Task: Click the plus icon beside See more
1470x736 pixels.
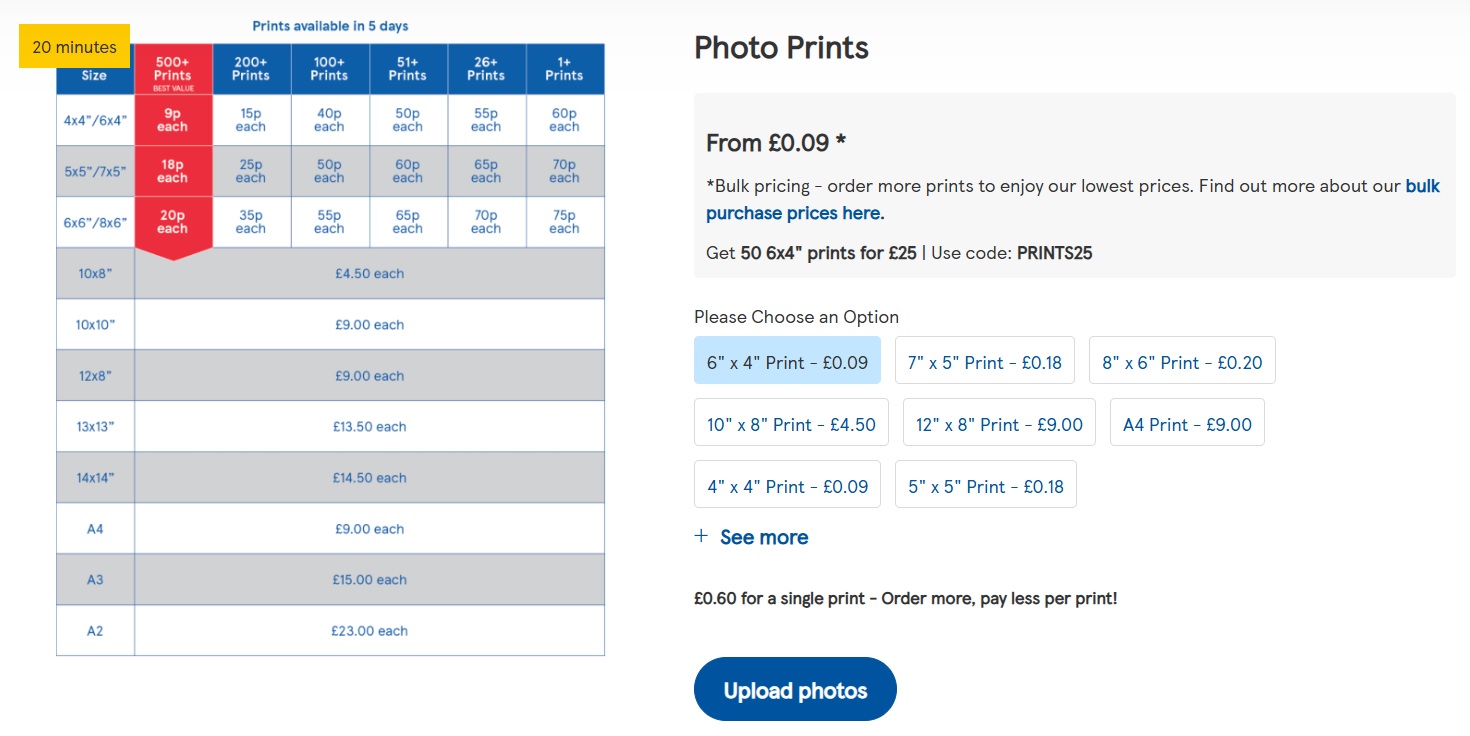Action: 701,537
